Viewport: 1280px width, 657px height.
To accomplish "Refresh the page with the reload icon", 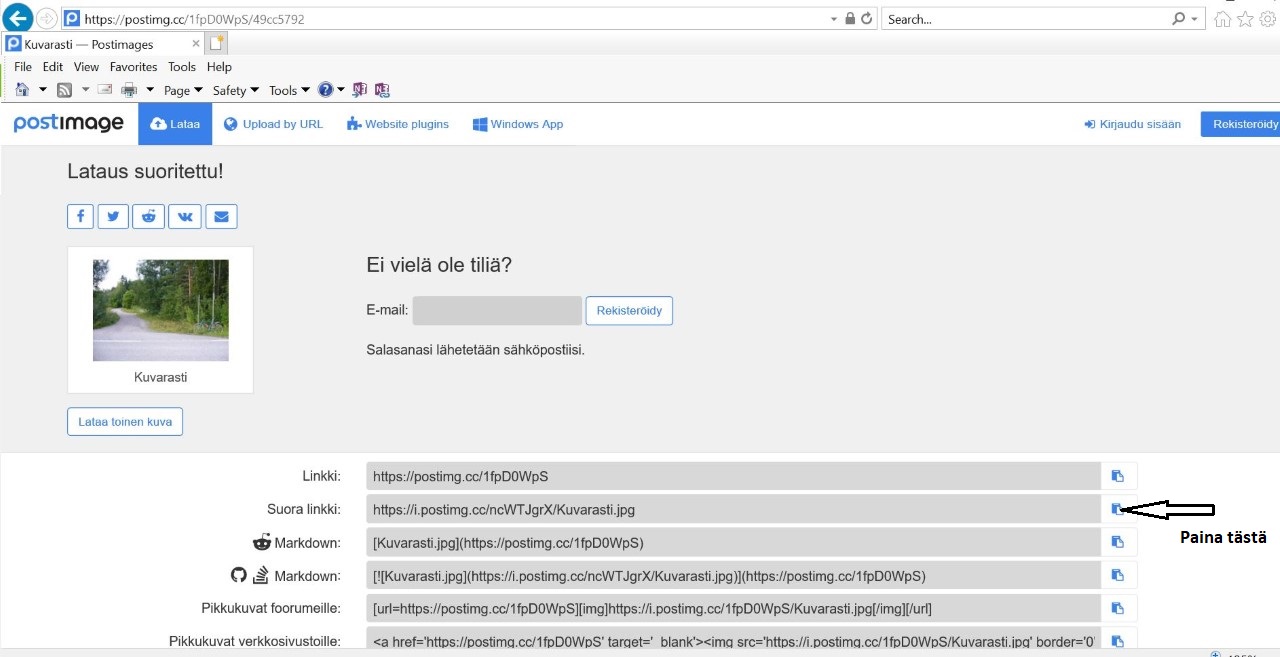I will point(867,19).
